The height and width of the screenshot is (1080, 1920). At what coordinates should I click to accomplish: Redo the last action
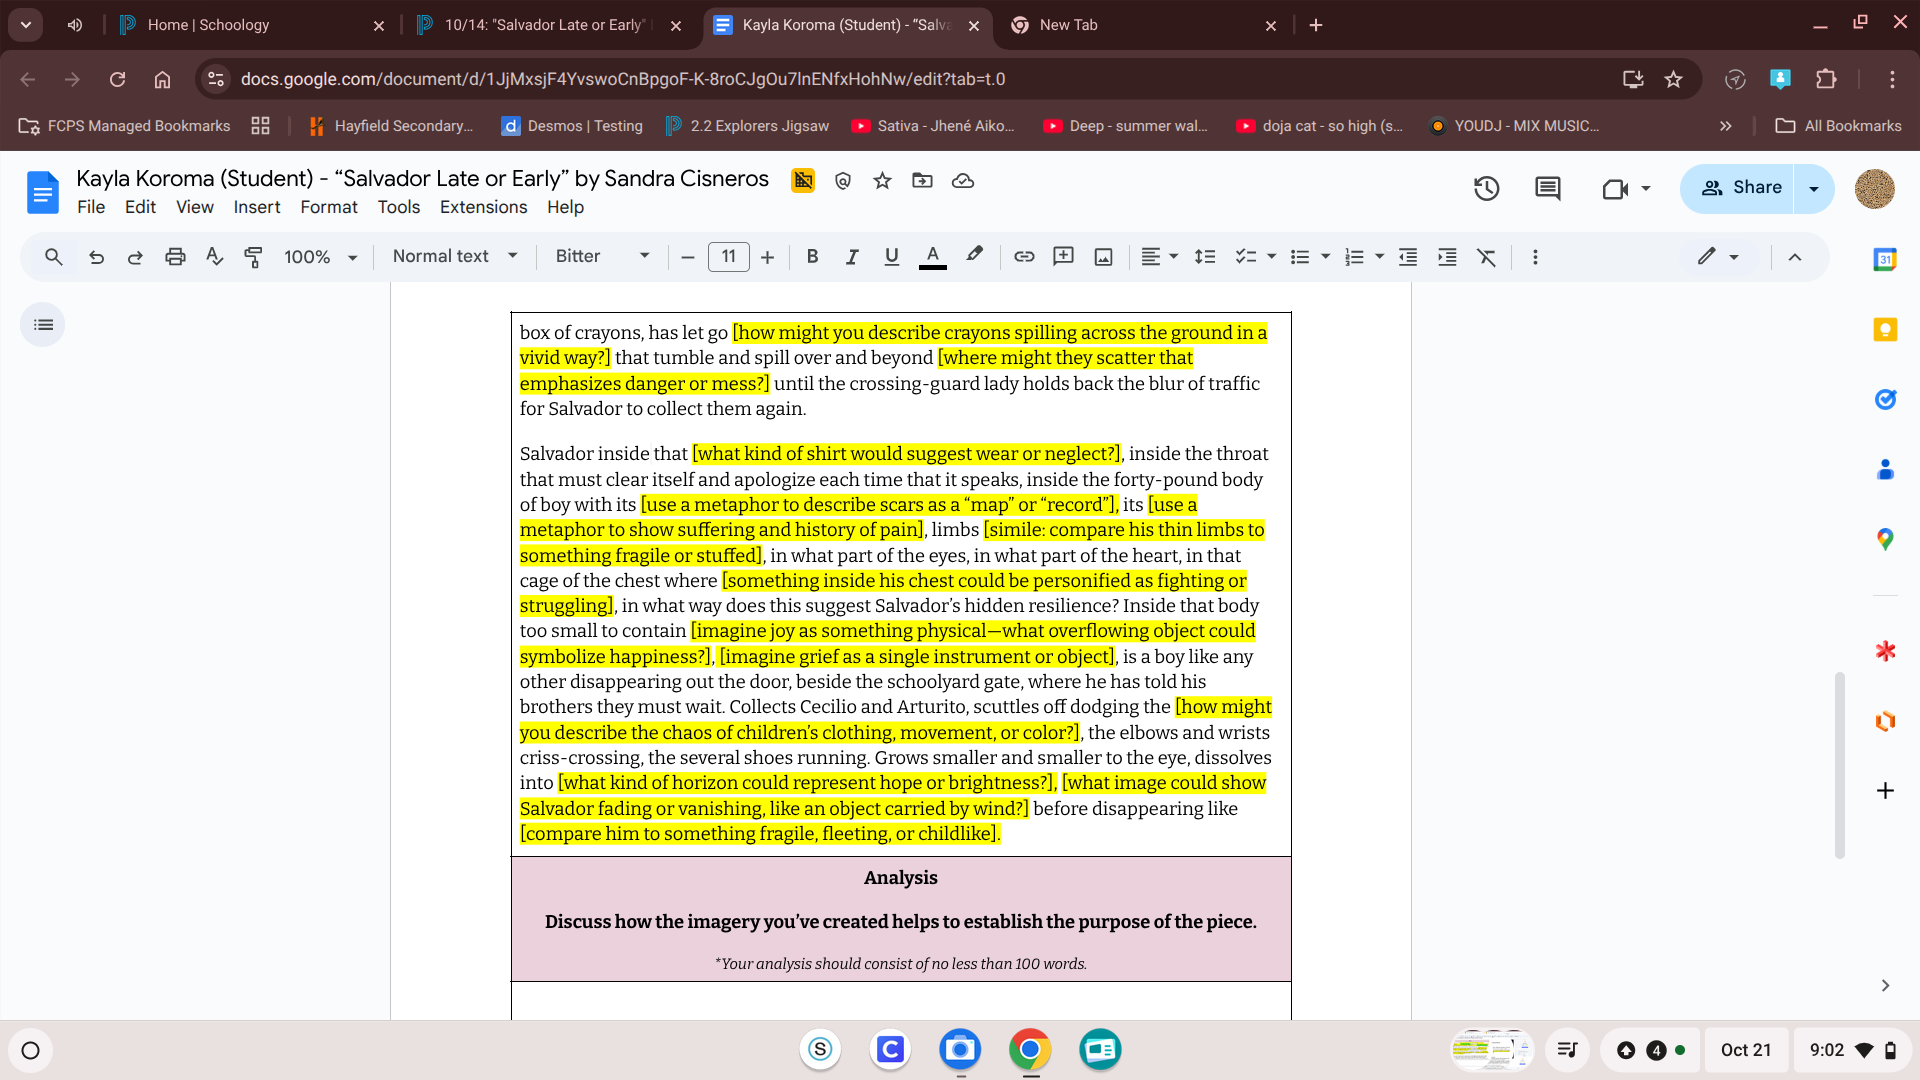tap(135, 257)
